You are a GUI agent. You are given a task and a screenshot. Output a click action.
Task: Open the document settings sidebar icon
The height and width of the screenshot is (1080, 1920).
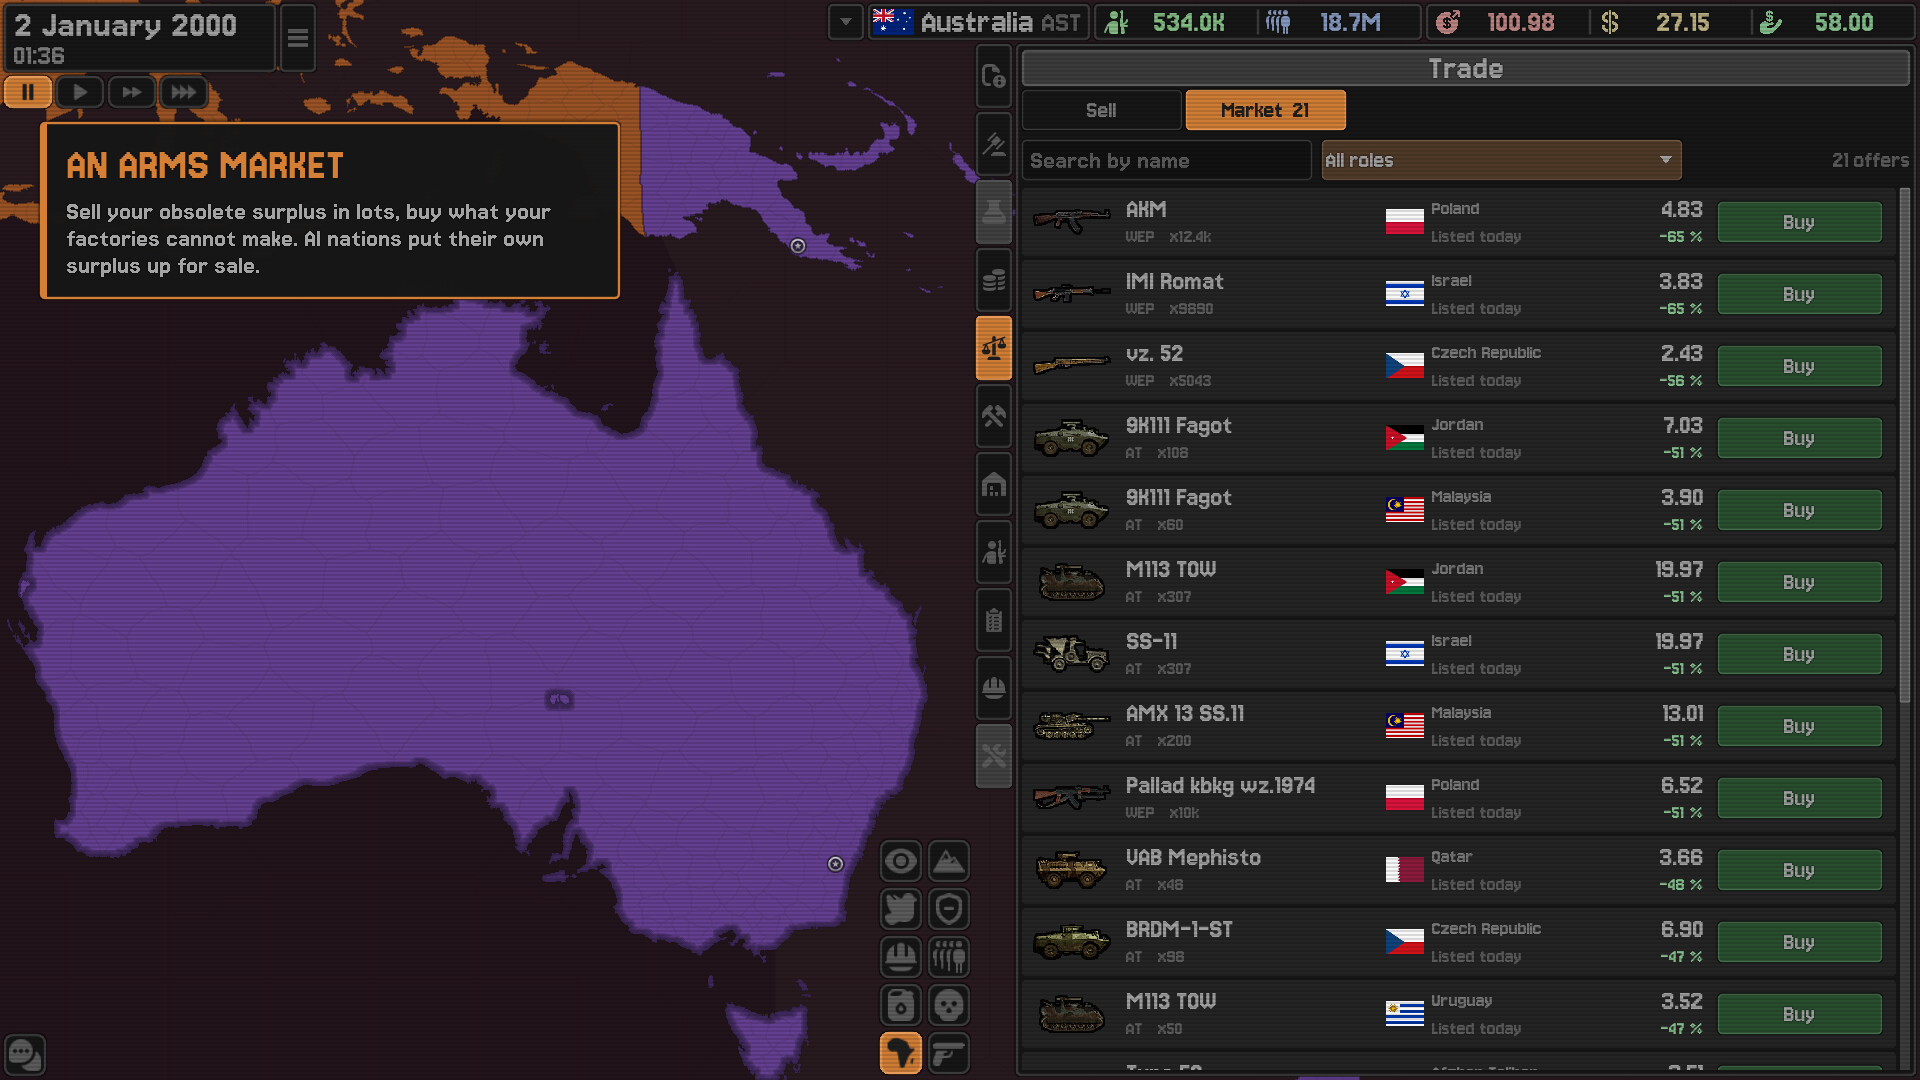994,76
